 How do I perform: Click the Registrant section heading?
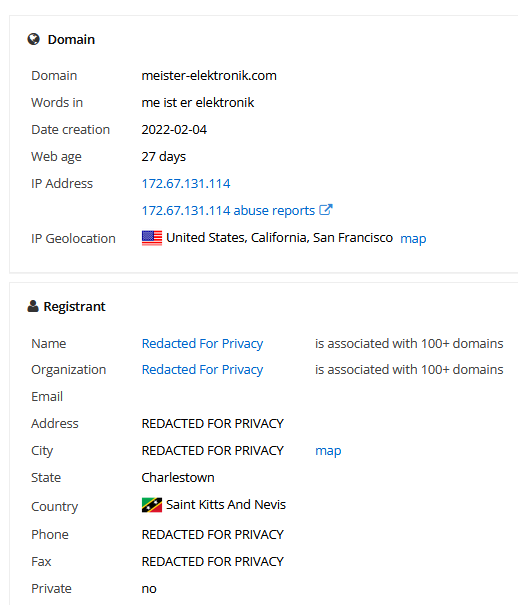(74, 306)
